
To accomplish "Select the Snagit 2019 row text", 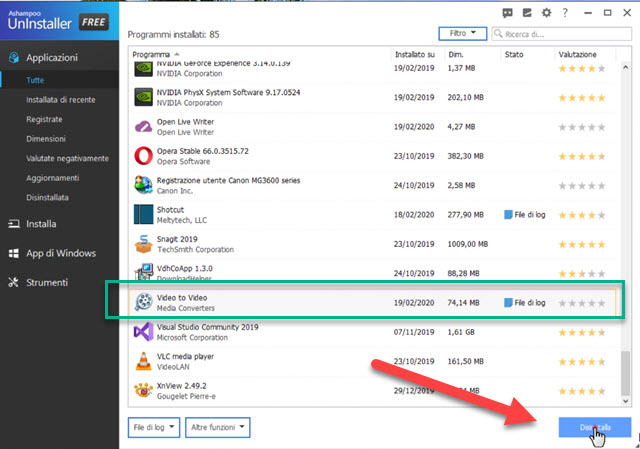I will pos(177,239).
